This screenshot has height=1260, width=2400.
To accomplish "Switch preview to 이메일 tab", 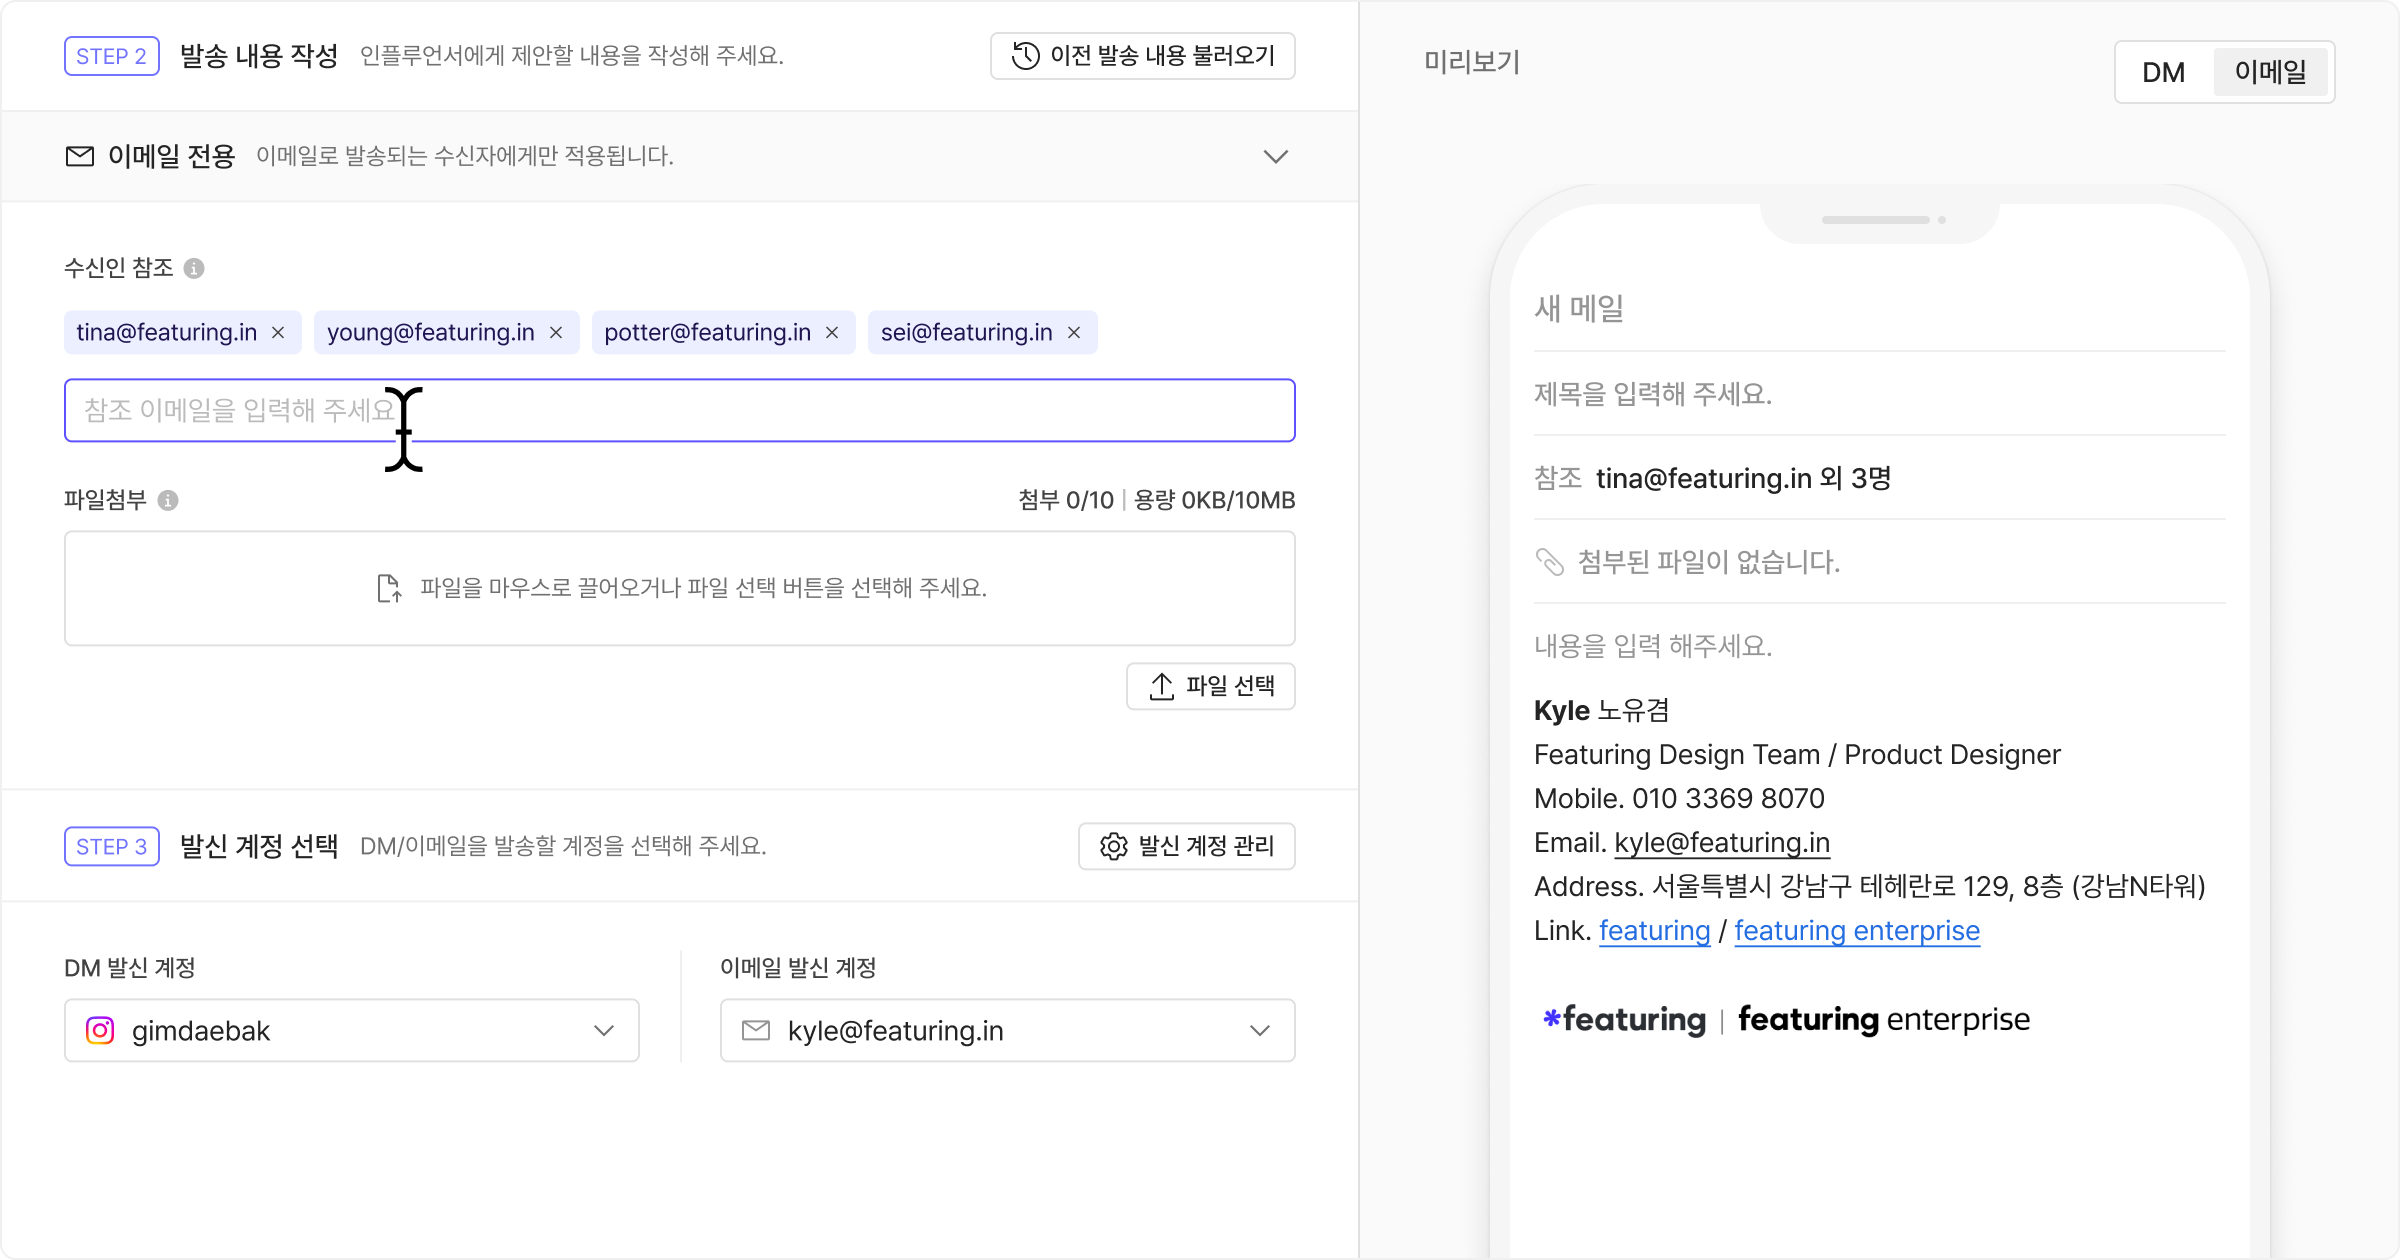I will coord(2270,72).
